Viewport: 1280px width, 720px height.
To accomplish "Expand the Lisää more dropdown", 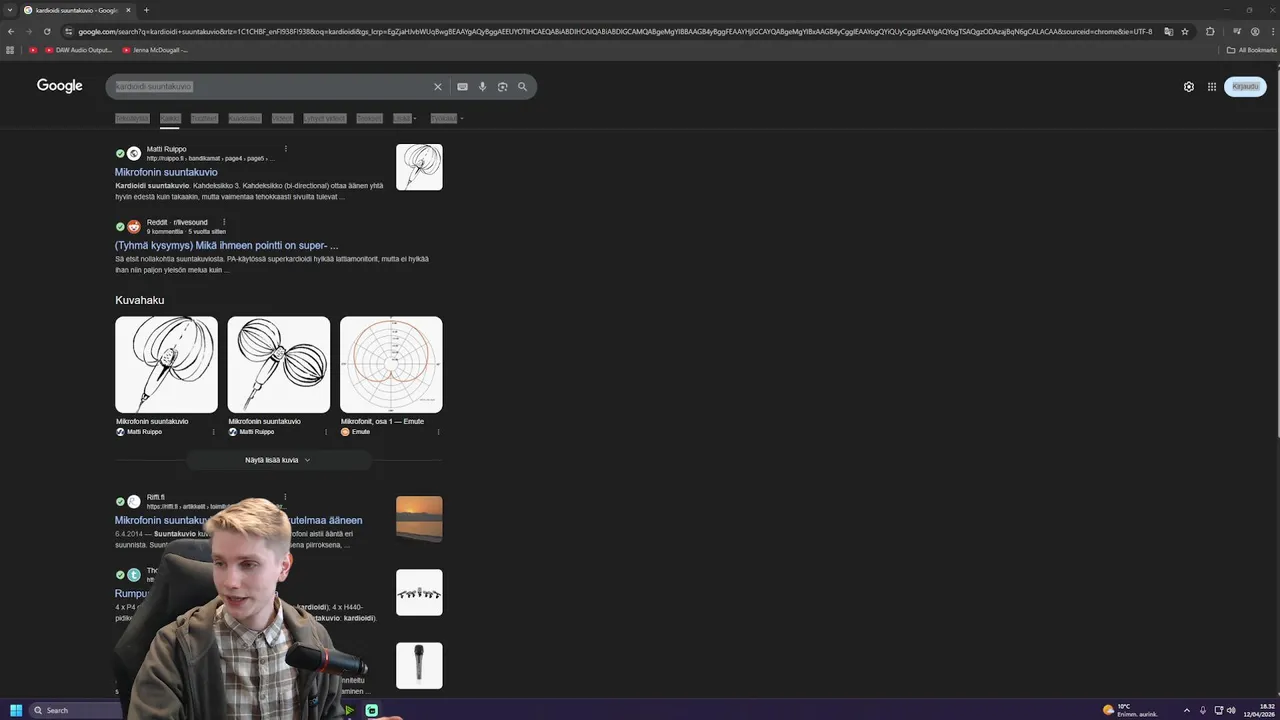I will (x=404, y=118).
